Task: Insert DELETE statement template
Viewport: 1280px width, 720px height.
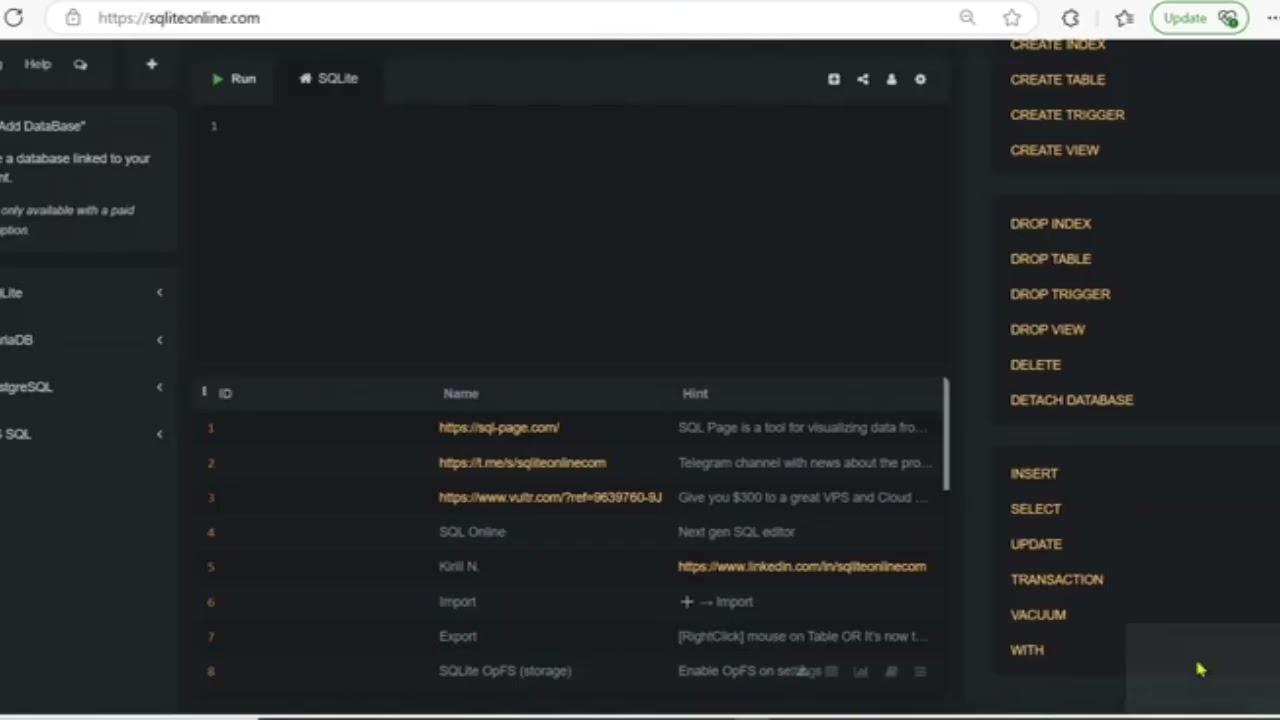Action: coord(1035,365)
